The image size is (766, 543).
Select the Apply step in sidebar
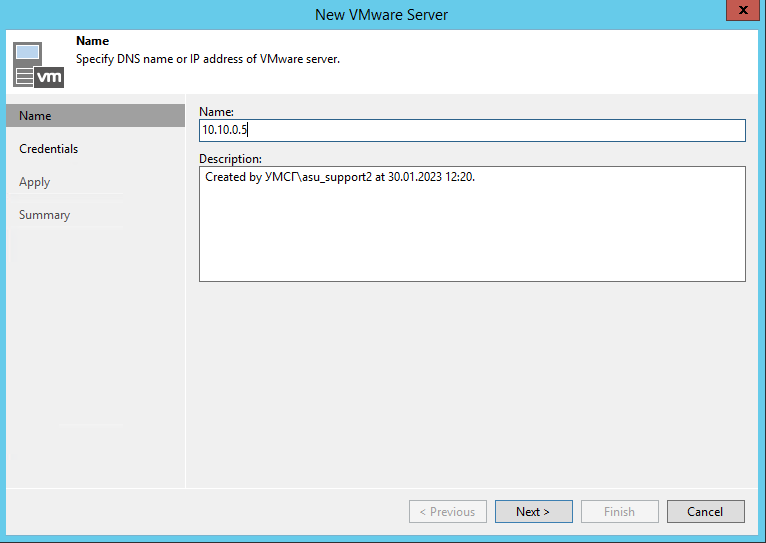tap(34, 182)
